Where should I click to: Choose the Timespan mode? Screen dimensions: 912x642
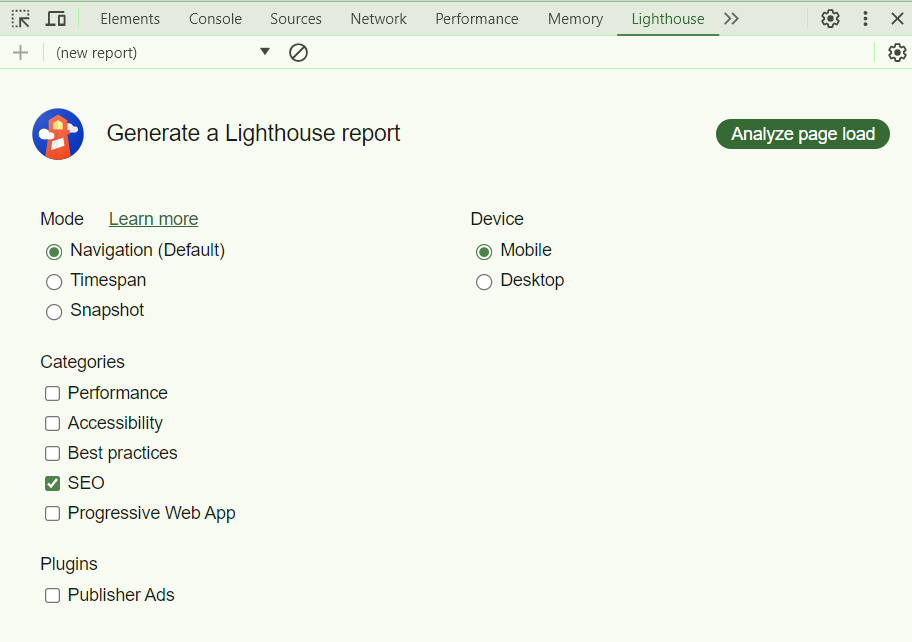(x=54, y=282)
